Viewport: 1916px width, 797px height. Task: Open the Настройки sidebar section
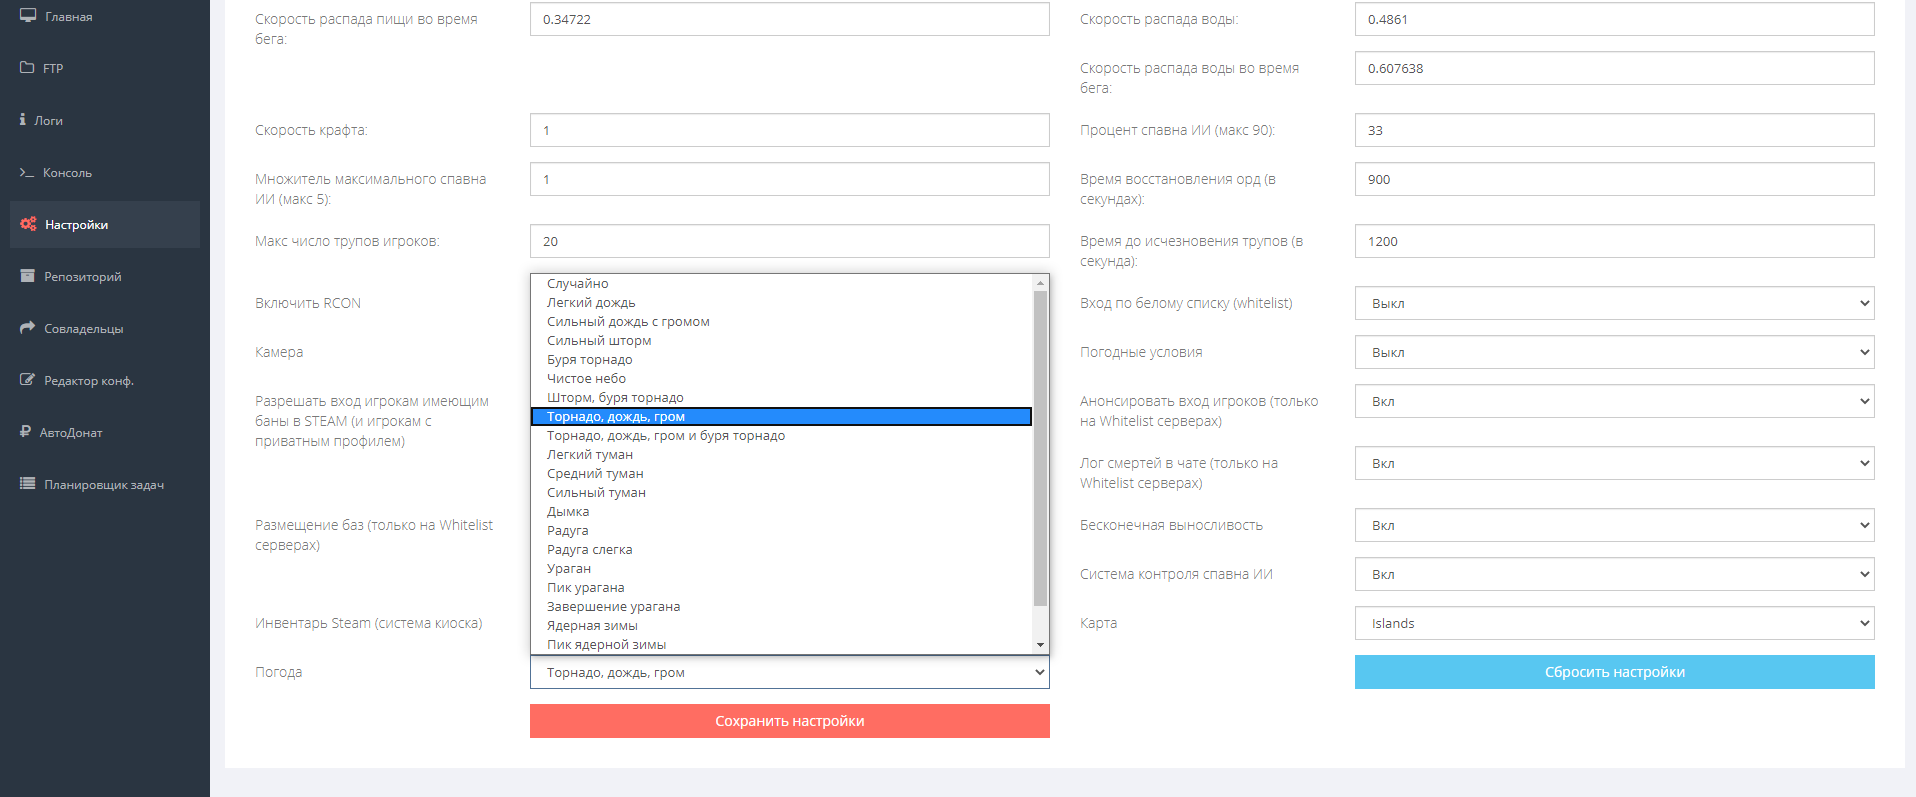pos(76,225)
